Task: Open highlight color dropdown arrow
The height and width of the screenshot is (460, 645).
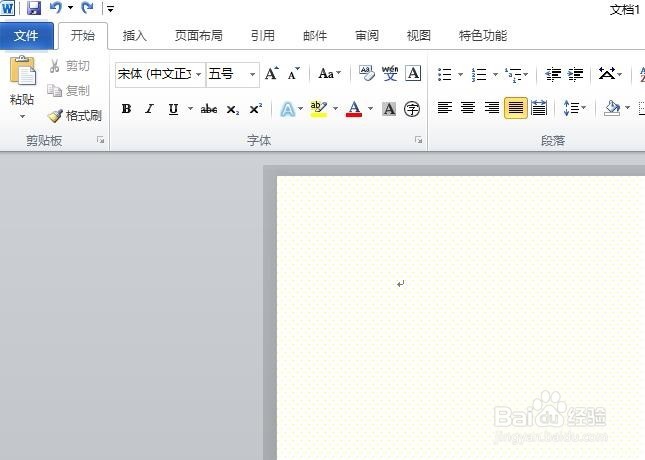Action: click(x=335, y=109)
